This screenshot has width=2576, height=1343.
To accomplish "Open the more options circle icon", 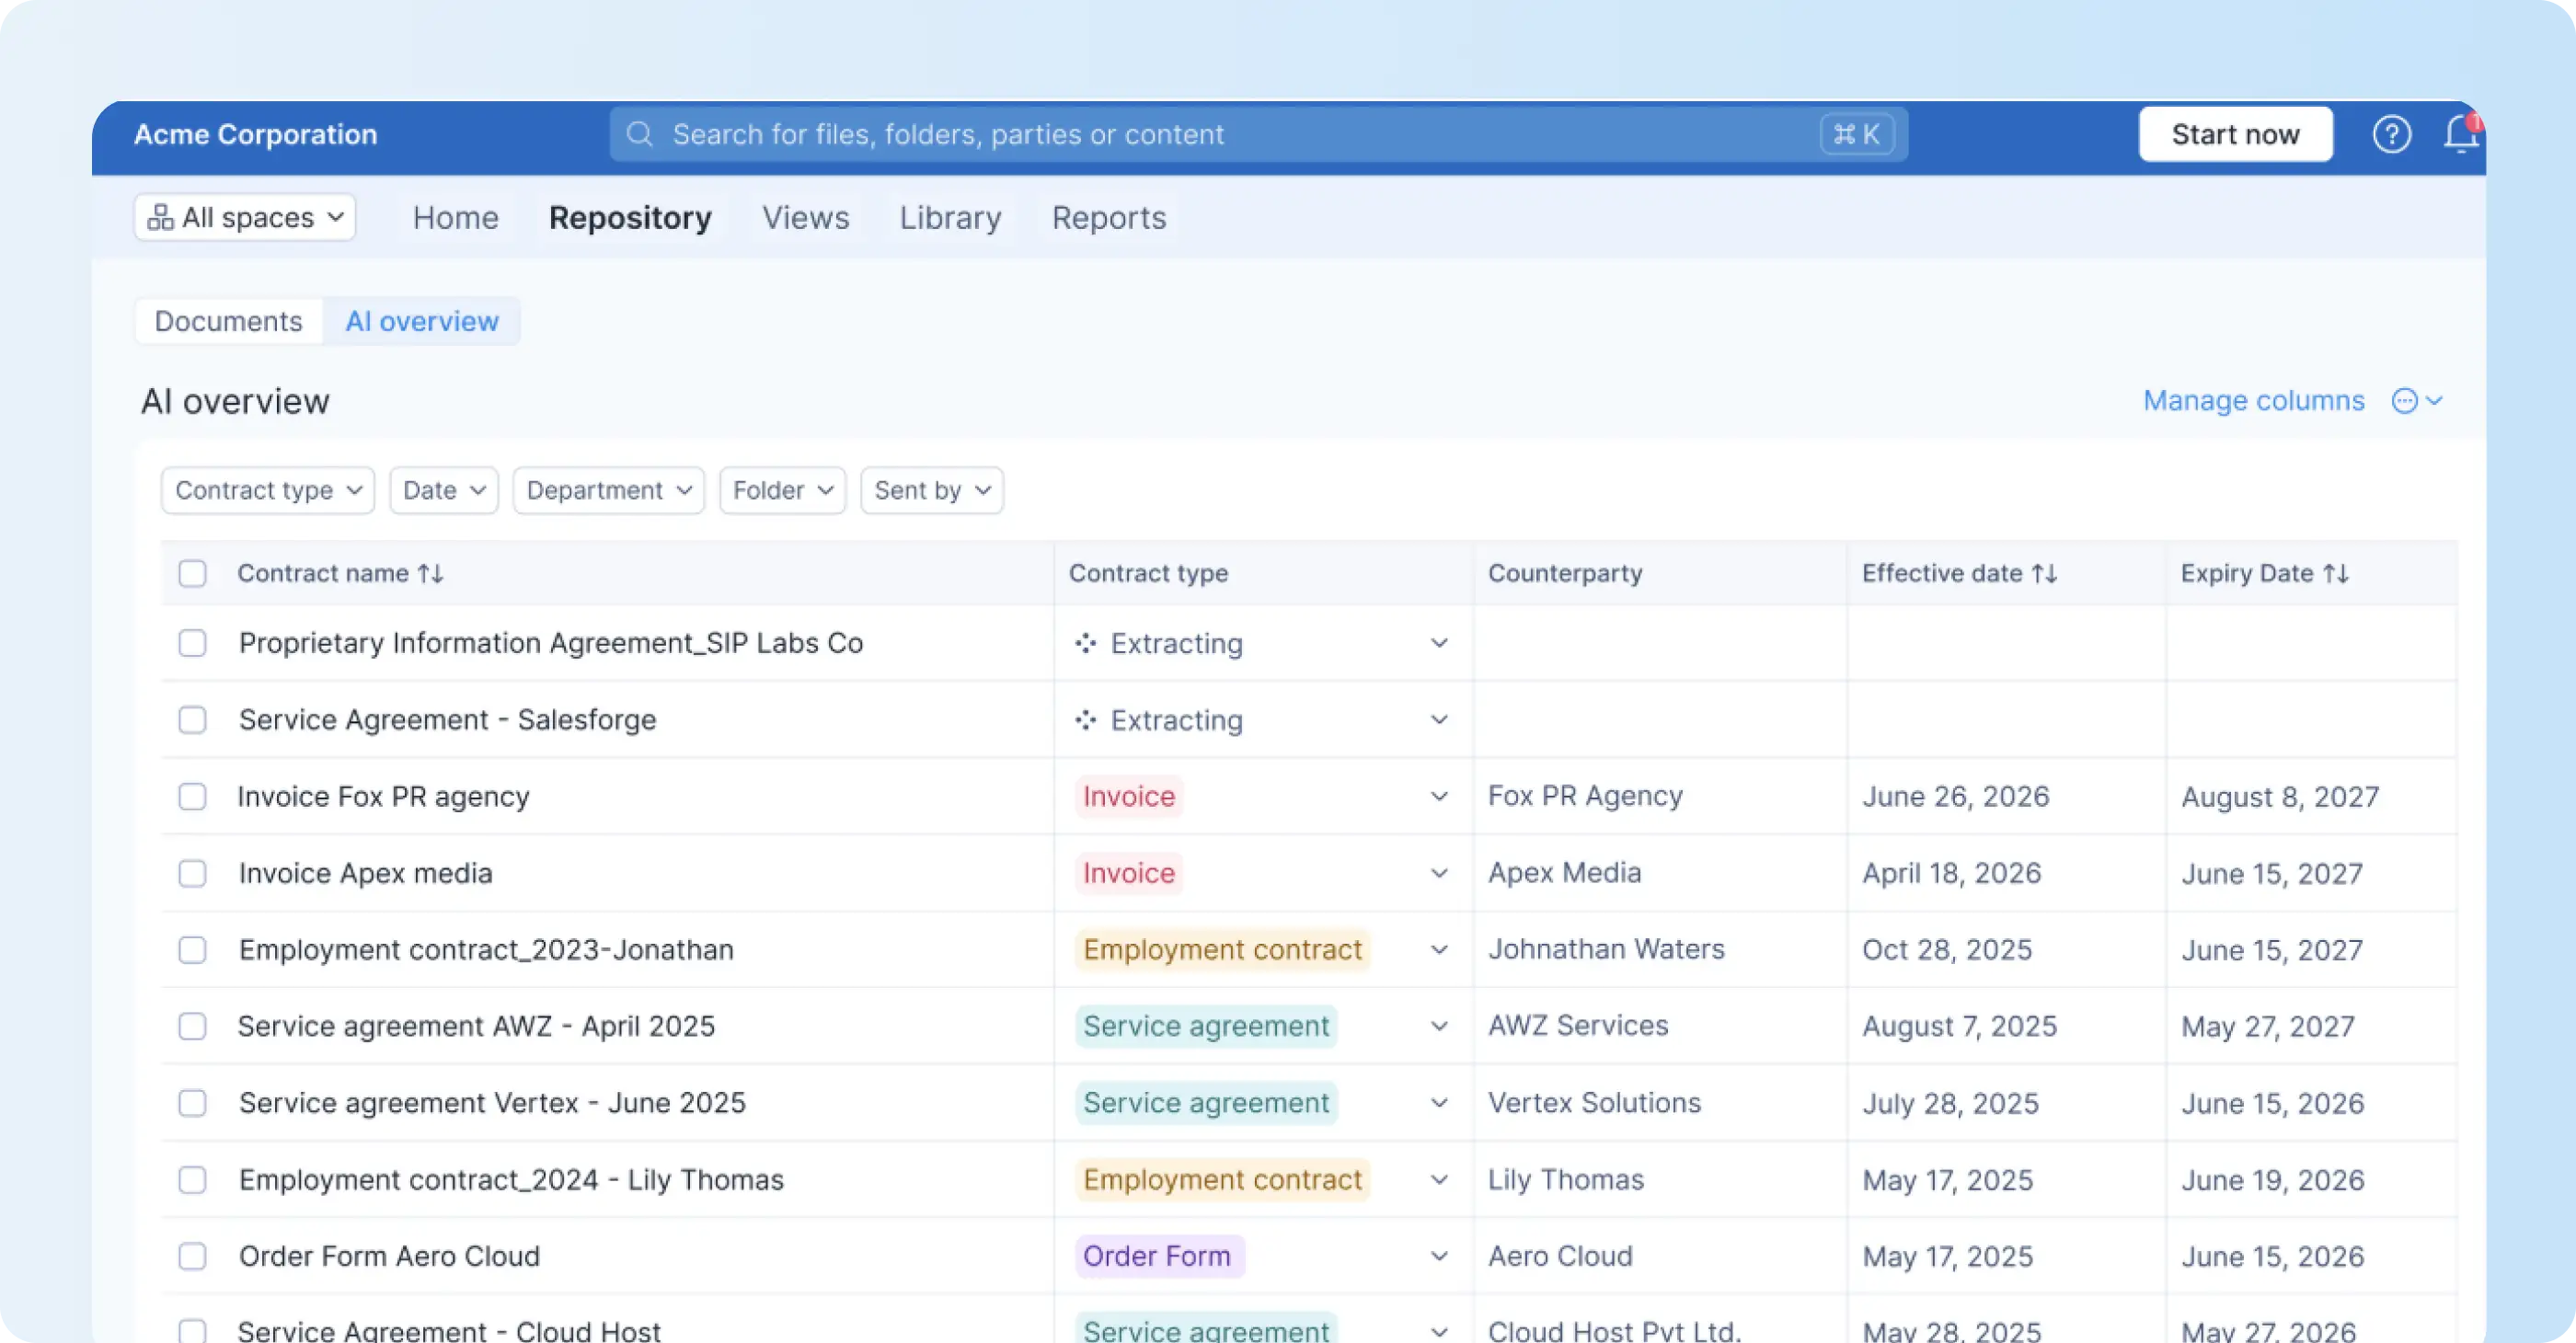I will 2404,401.
